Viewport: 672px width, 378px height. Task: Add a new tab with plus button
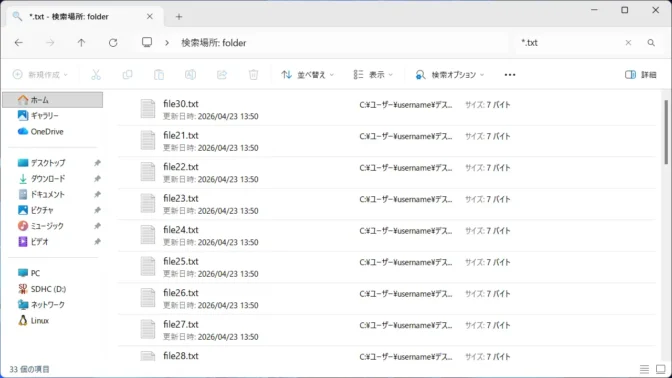tap(179, 17)
